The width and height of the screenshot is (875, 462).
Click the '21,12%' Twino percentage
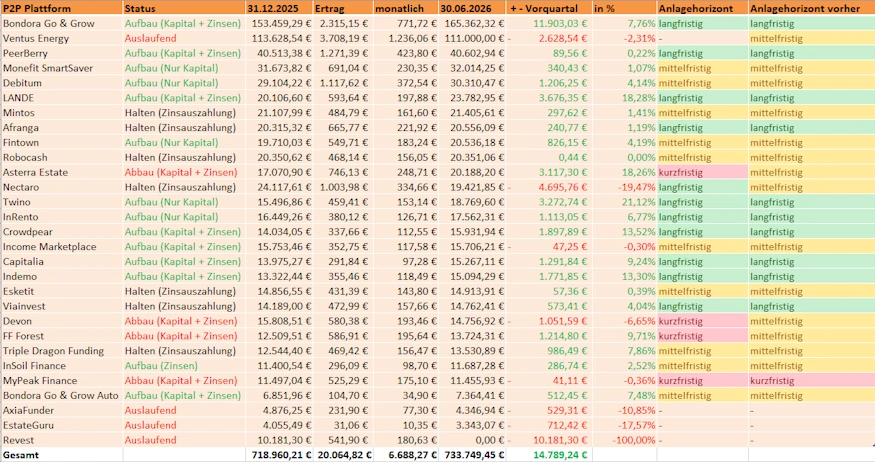click(x=624, y=202)
